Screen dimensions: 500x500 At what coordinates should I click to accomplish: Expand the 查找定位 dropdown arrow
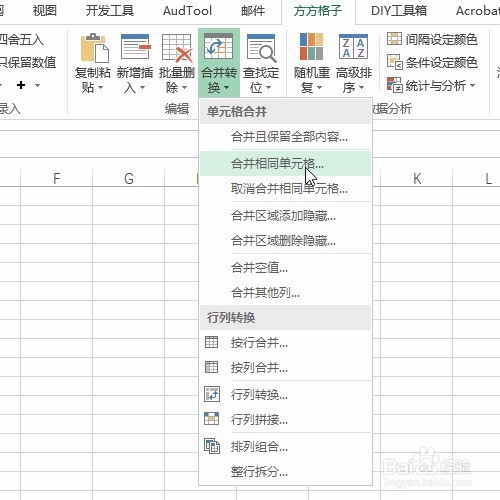click(x=268, y=88)
